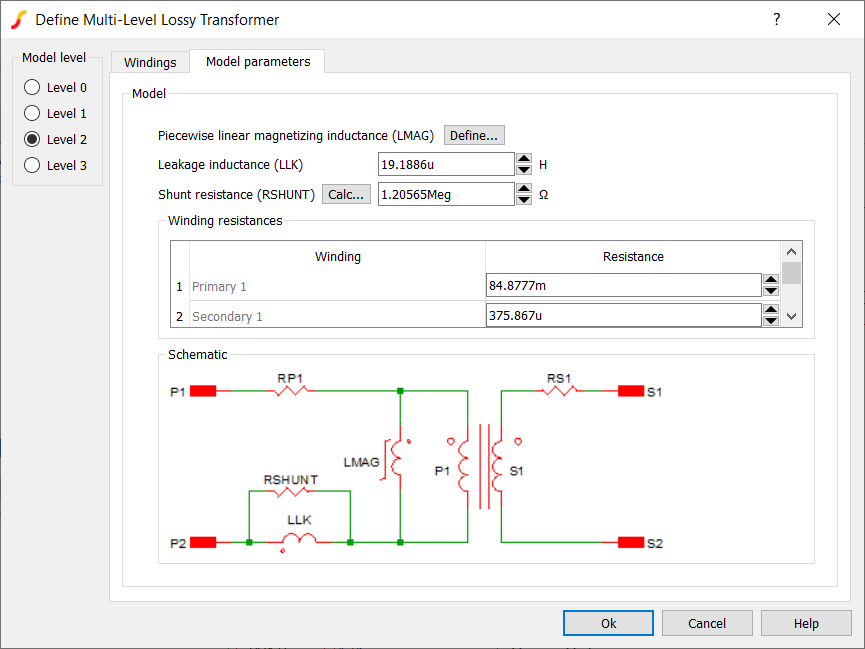
Task: Open the Model parameters tab
Action: click(x=258, y=61)
